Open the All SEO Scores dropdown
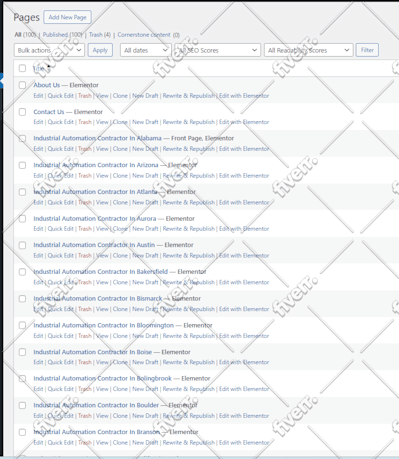This screenshot has width=399, height=459. pos(217,50)
